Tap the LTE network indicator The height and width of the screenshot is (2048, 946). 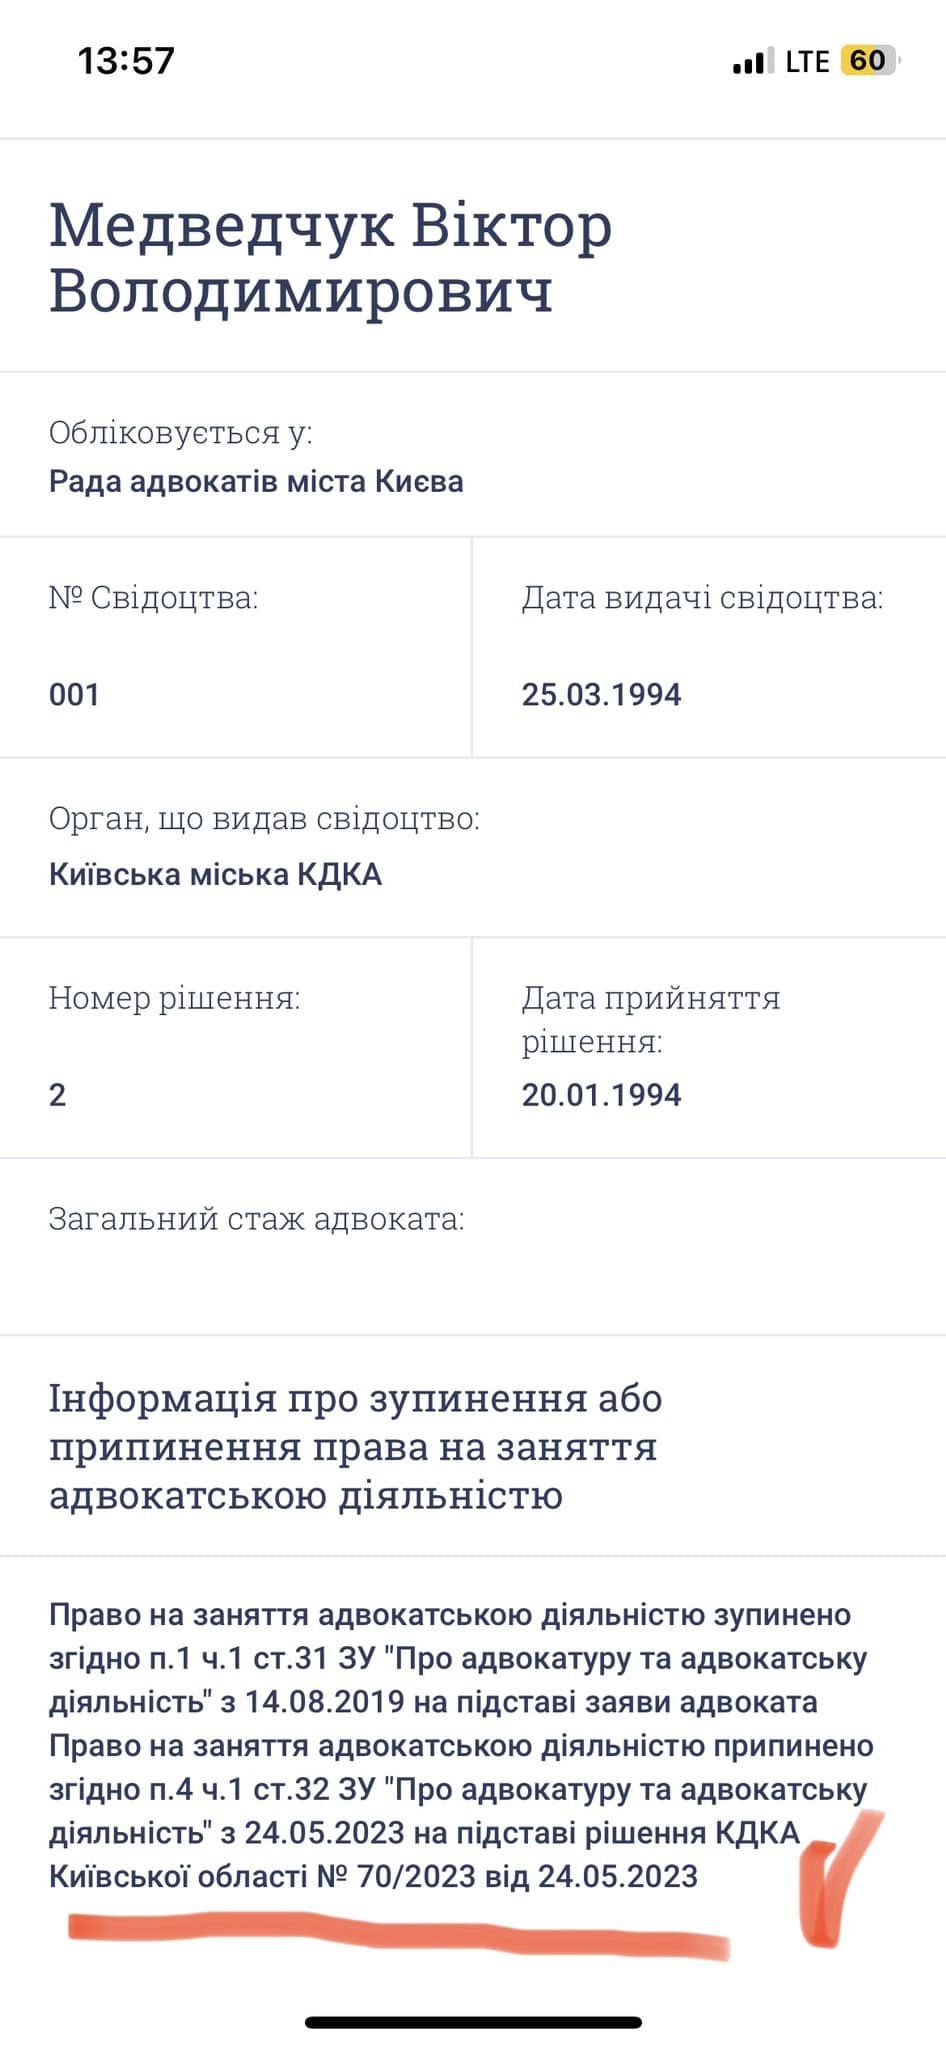(x=807, y=62)
